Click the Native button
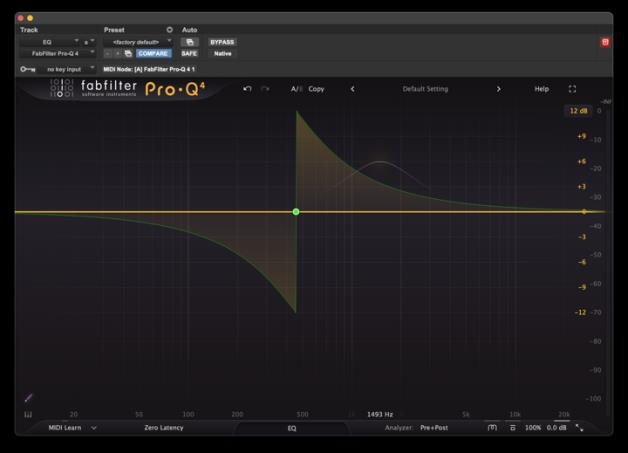 (x=222, y=53)
